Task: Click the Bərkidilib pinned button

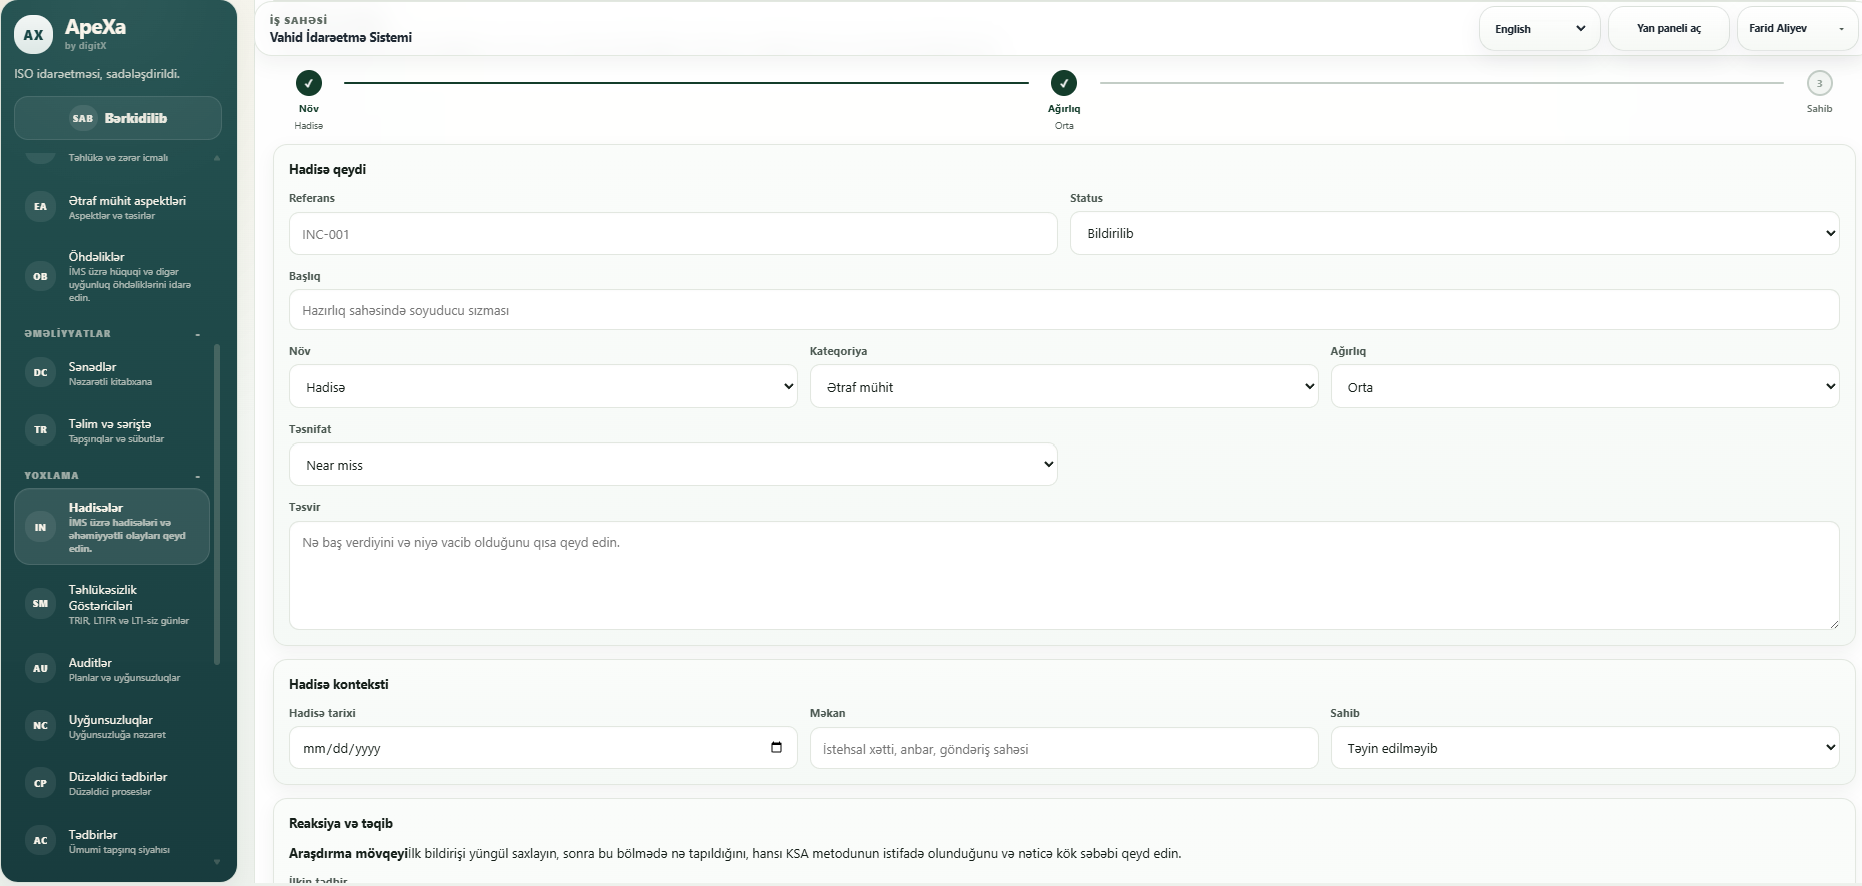Action: (118, 118)
